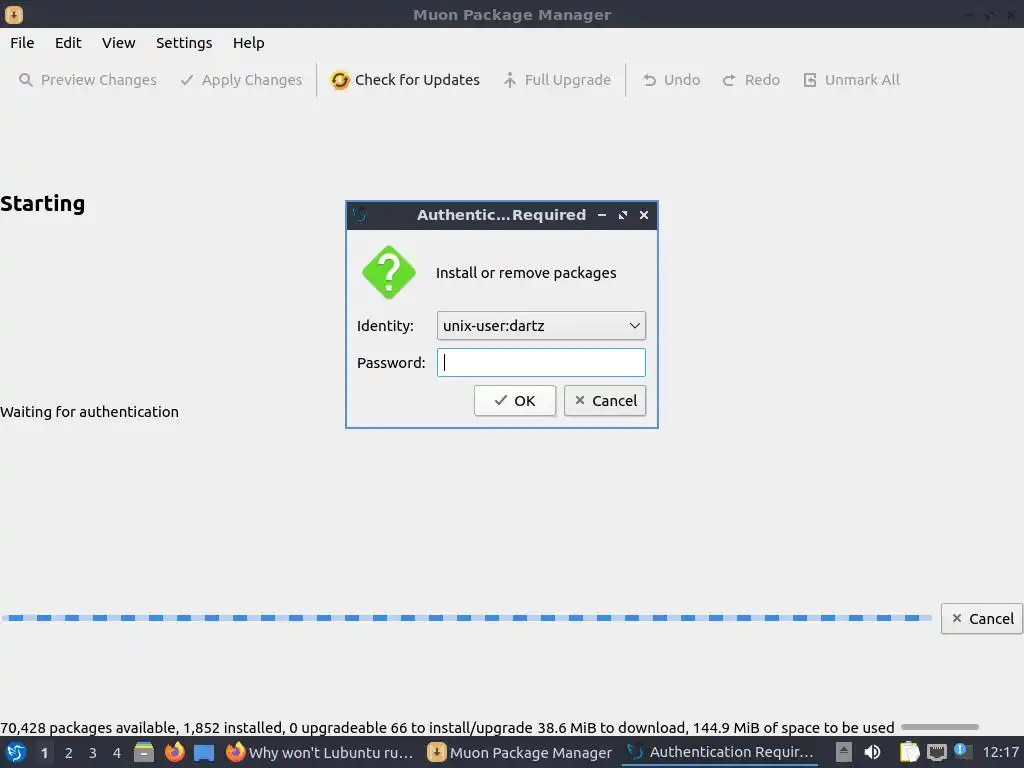1024x768 pixels.
Task: Cancel the authentication dialog
Action: pyautogui.click(x=605, y=400)
